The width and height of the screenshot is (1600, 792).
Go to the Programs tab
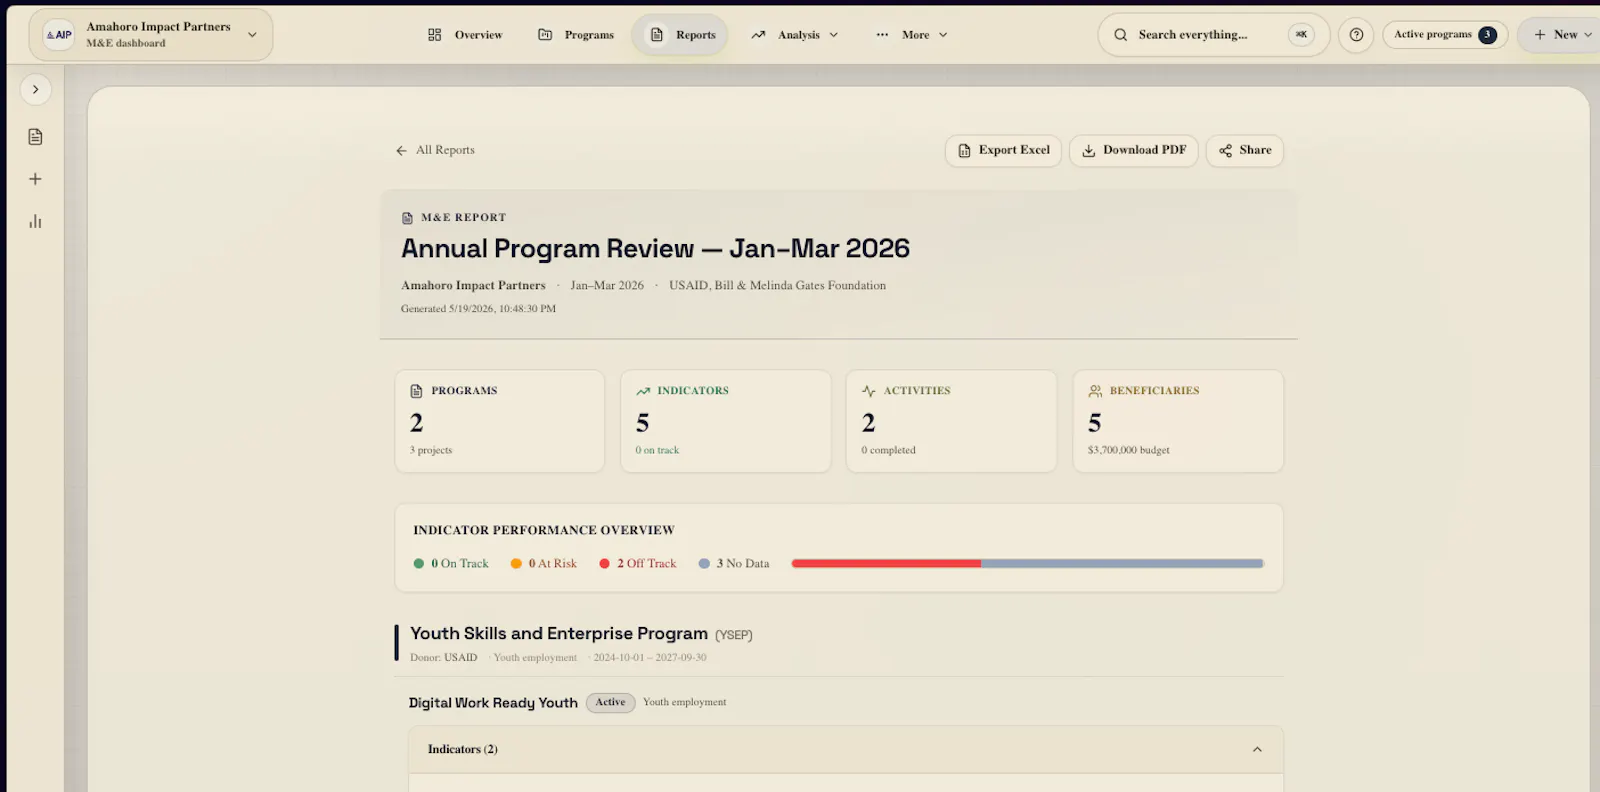pyautogui.click(x=576, y=35)
